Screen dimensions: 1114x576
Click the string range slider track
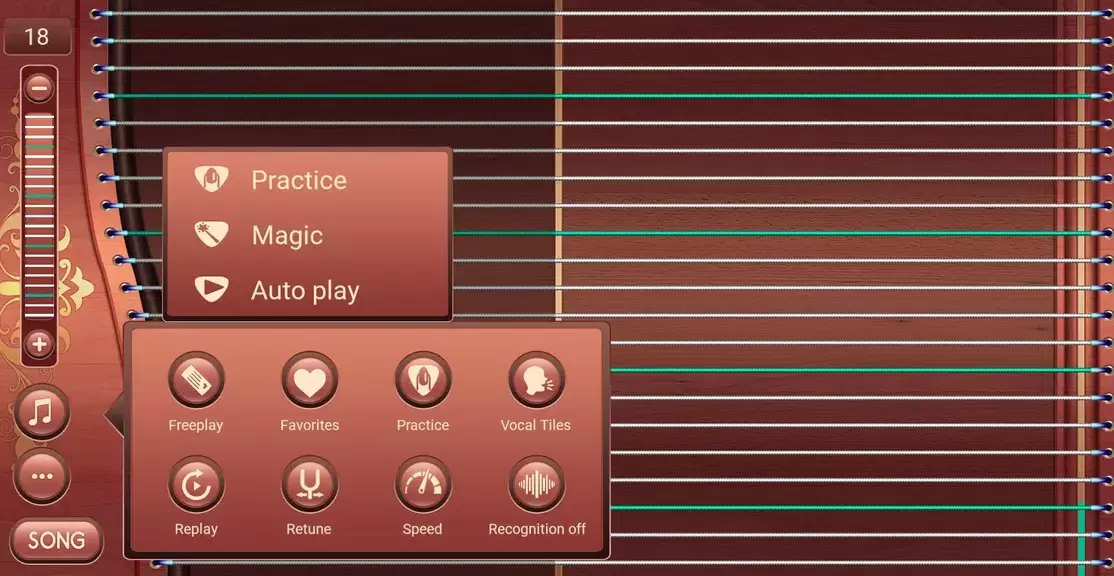coord(39,215)
